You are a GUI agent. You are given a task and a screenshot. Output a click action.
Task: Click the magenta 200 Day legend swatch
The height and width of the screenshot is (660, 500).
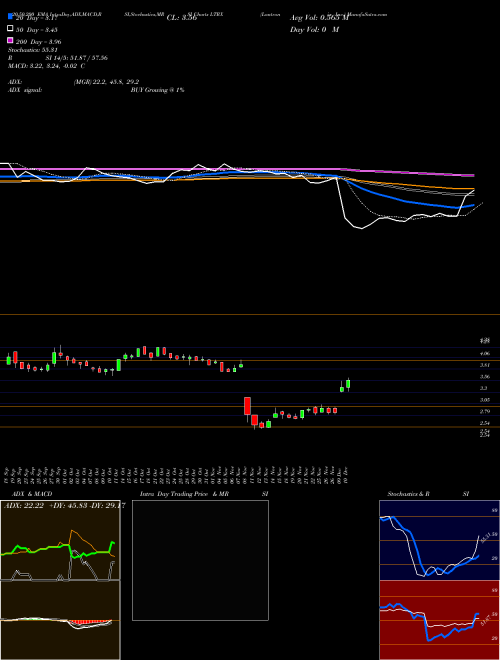[10, 40]
